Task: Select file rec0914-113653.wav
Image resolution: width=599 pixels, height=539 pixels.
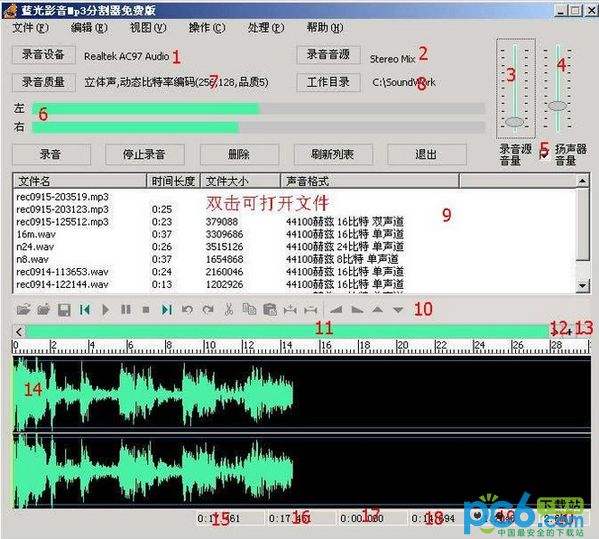Action: point(62,272)
